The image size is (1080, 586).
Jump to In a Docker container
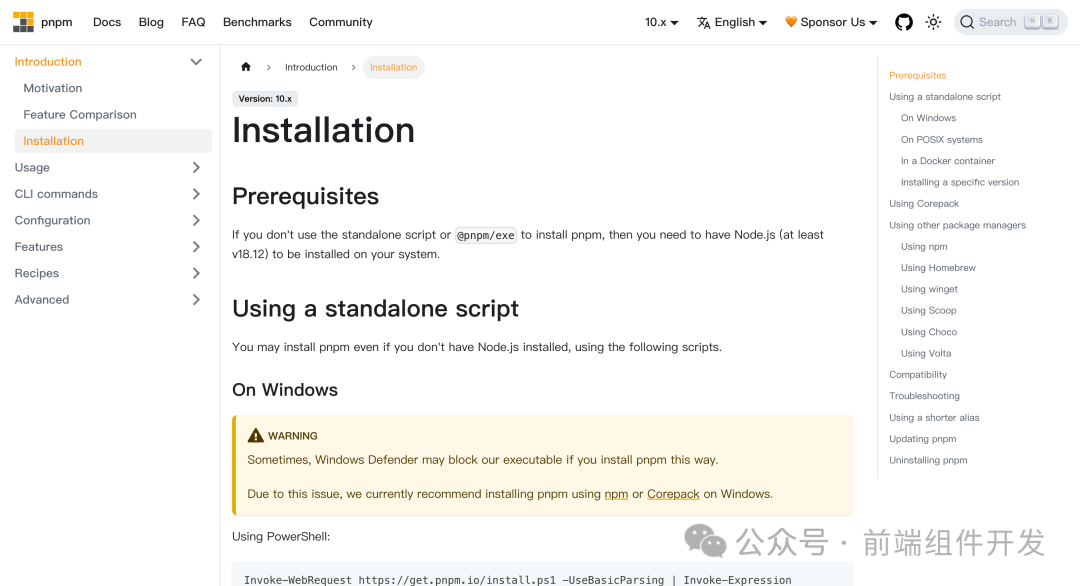tap(948, 160)
